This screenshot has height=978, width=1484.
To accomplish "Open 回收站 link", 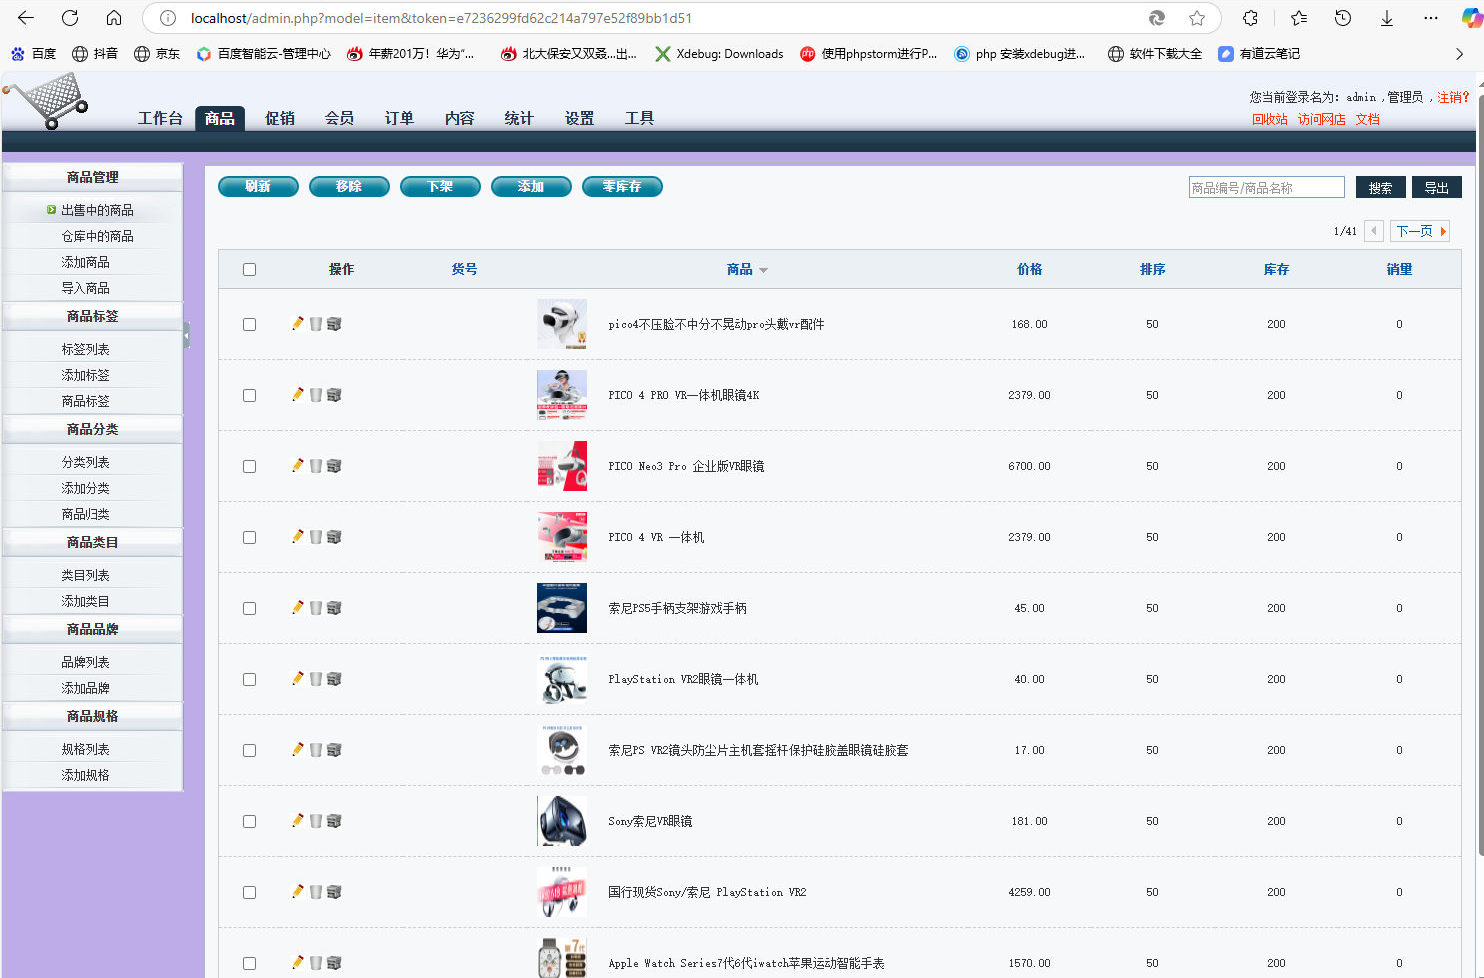I will coord(1270,119).
